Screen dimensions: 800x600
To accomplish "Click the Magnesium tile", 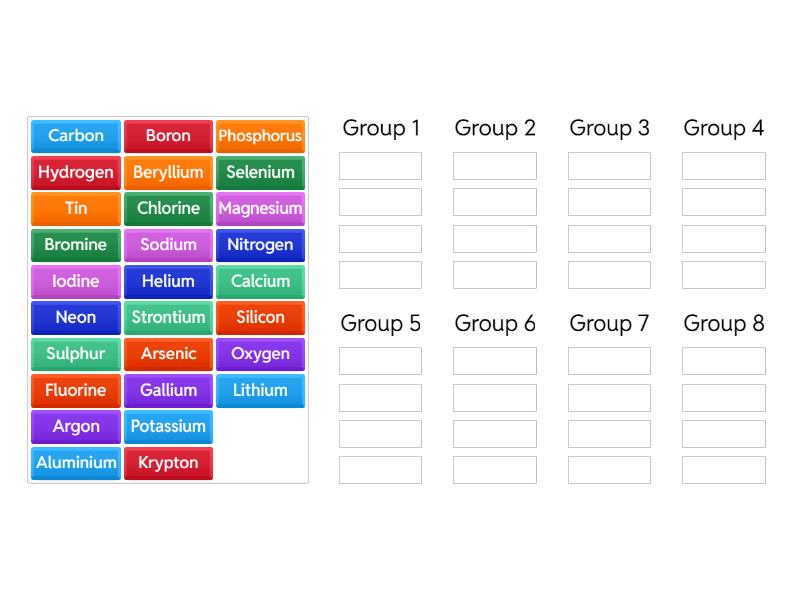I will (x=260, y=209).
